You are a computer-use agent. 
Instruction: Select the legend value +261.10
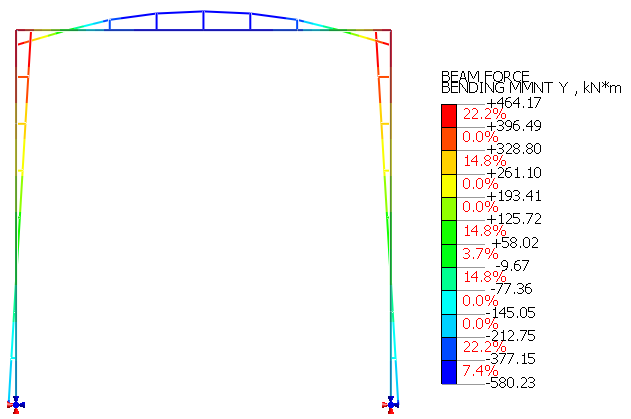[514, 173]
